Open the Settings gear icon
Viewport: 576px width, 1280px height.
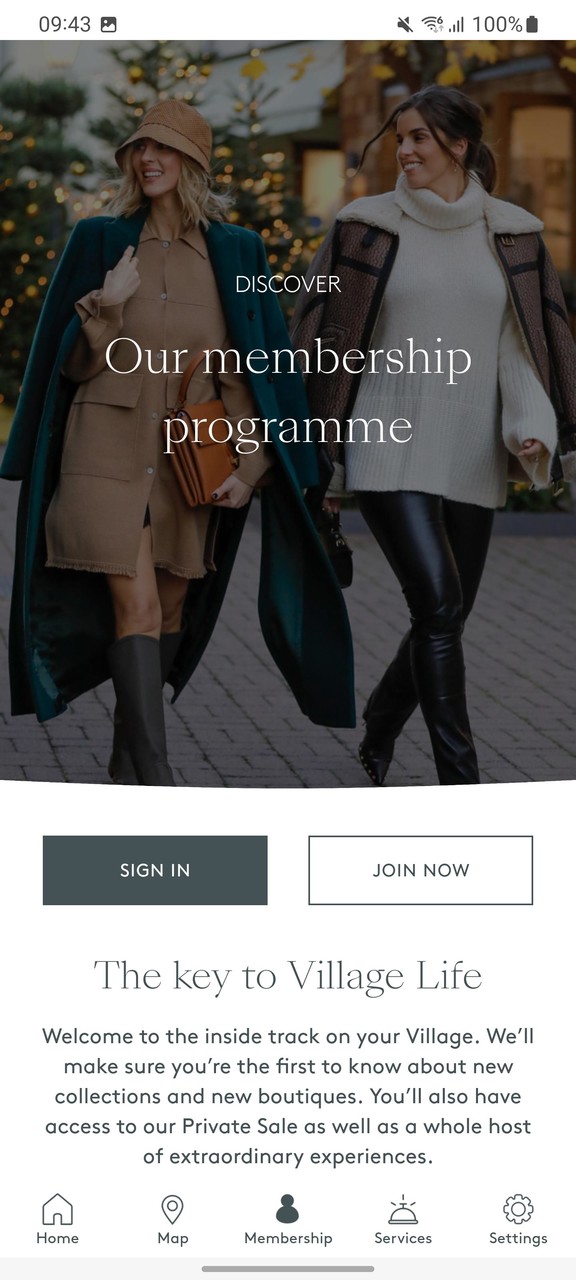(518, 1209)
